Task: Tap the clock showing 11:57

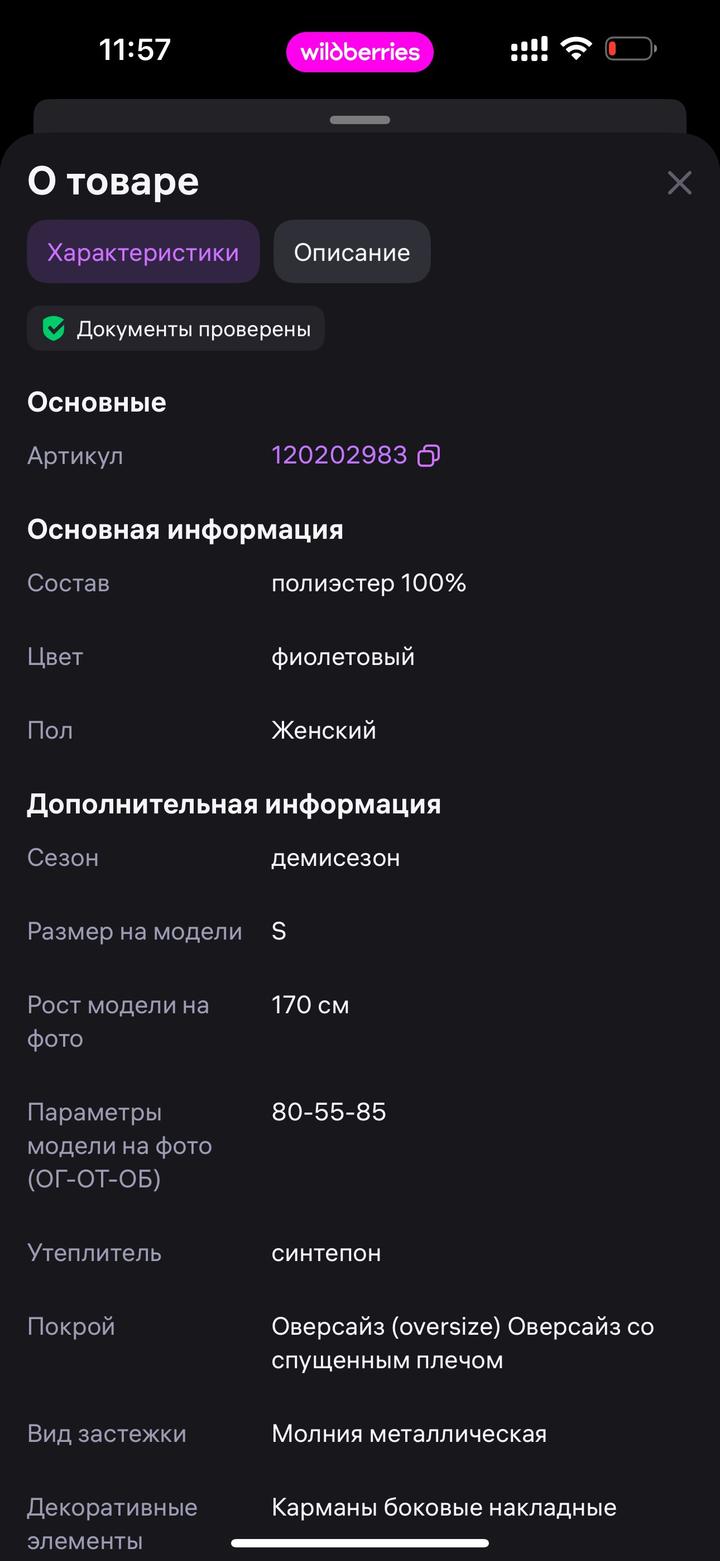Action: [135, 48]
